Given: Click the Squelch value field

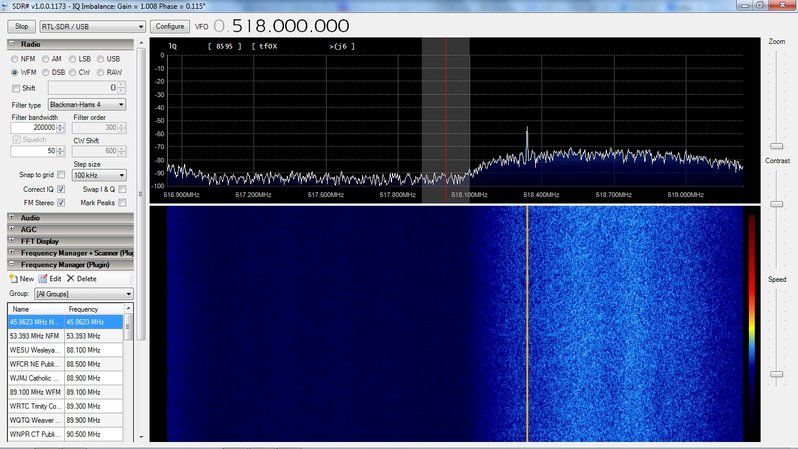Looking at the screenshot, I should pos(33,151).
